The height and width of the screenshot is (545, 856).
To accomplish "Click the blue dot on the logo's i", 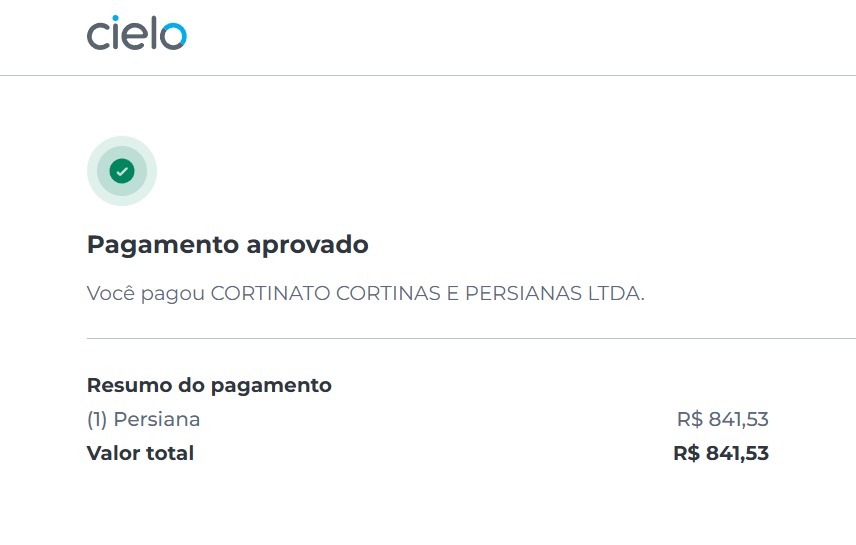I will tap(115, 19).
